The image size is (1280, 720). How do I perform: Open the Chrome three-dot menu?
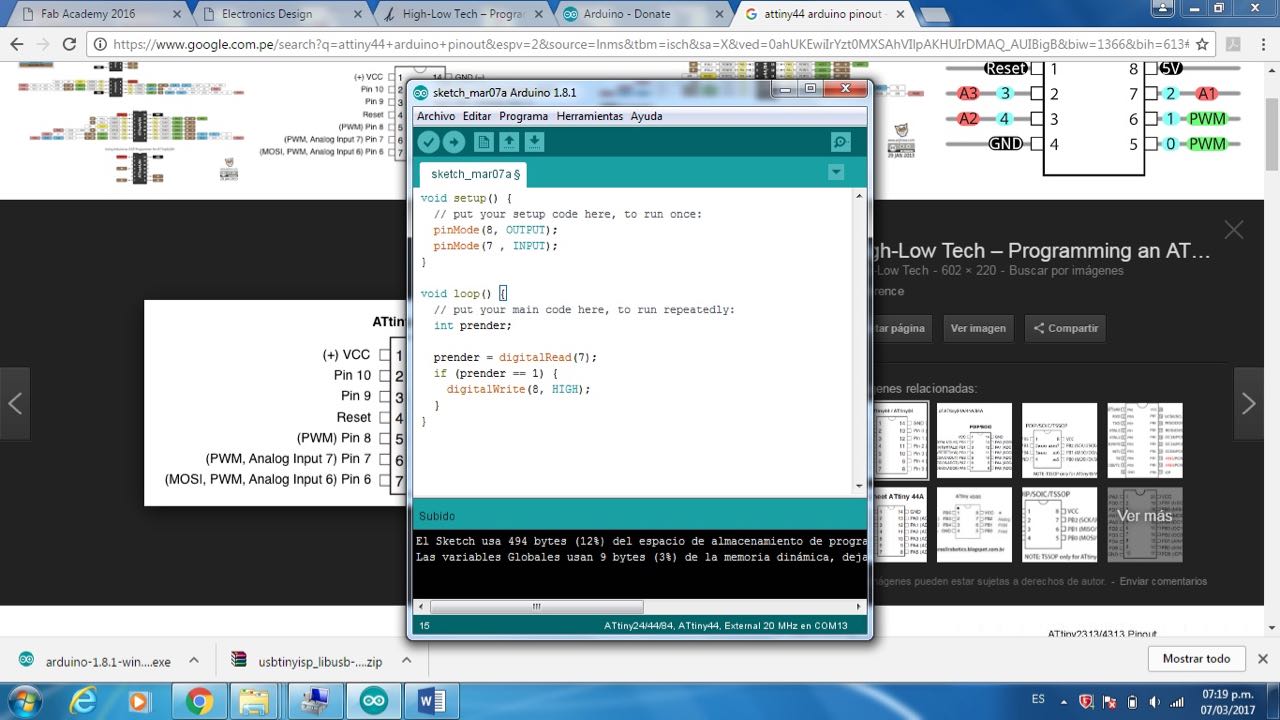coord(1263,44)
